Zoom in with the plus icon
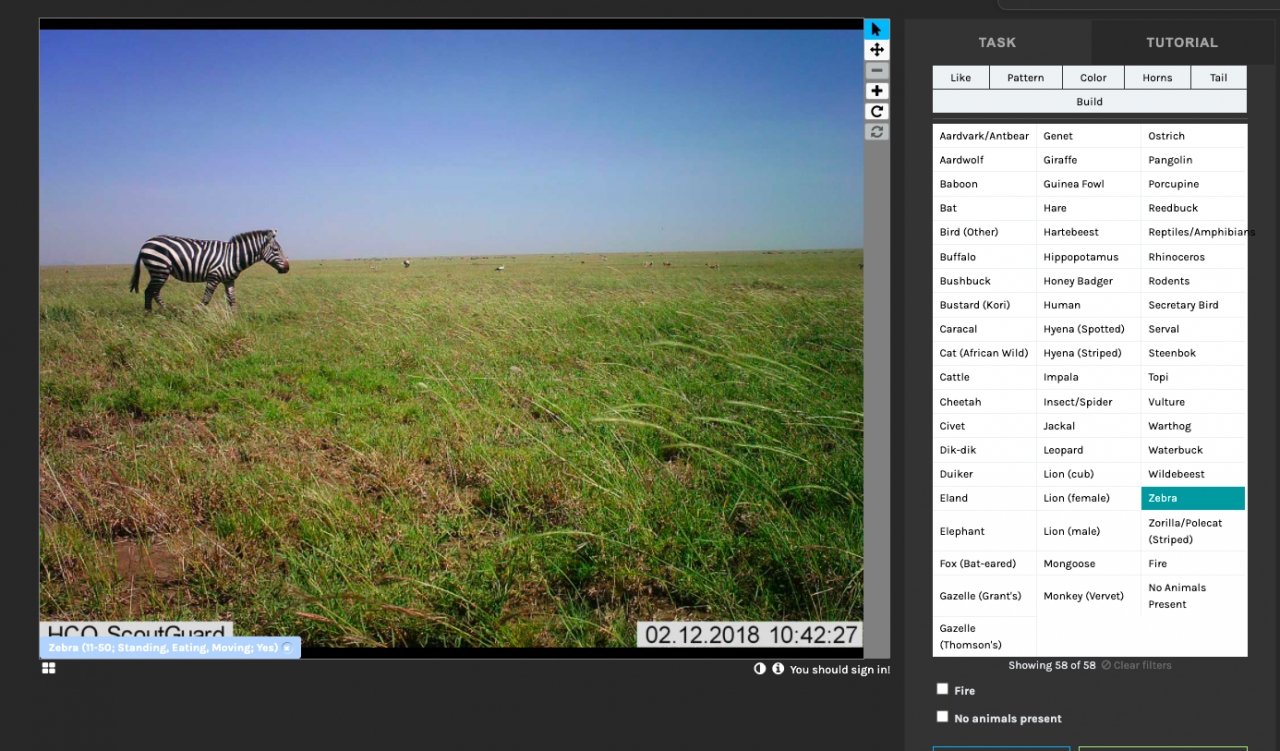This screenshot has width=1280, height=751. (877, 91)
